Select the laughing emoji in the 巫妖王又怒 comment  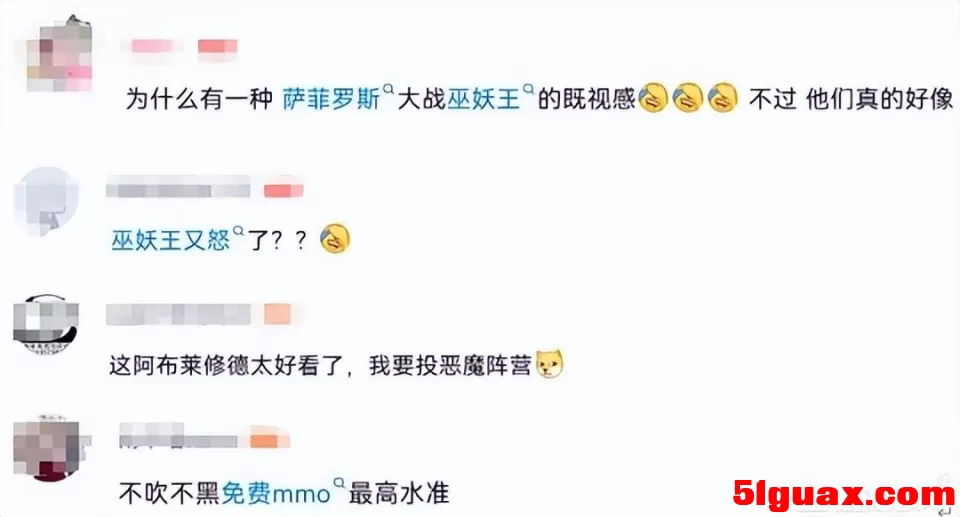pyautogui.click(x=335, y=239)
